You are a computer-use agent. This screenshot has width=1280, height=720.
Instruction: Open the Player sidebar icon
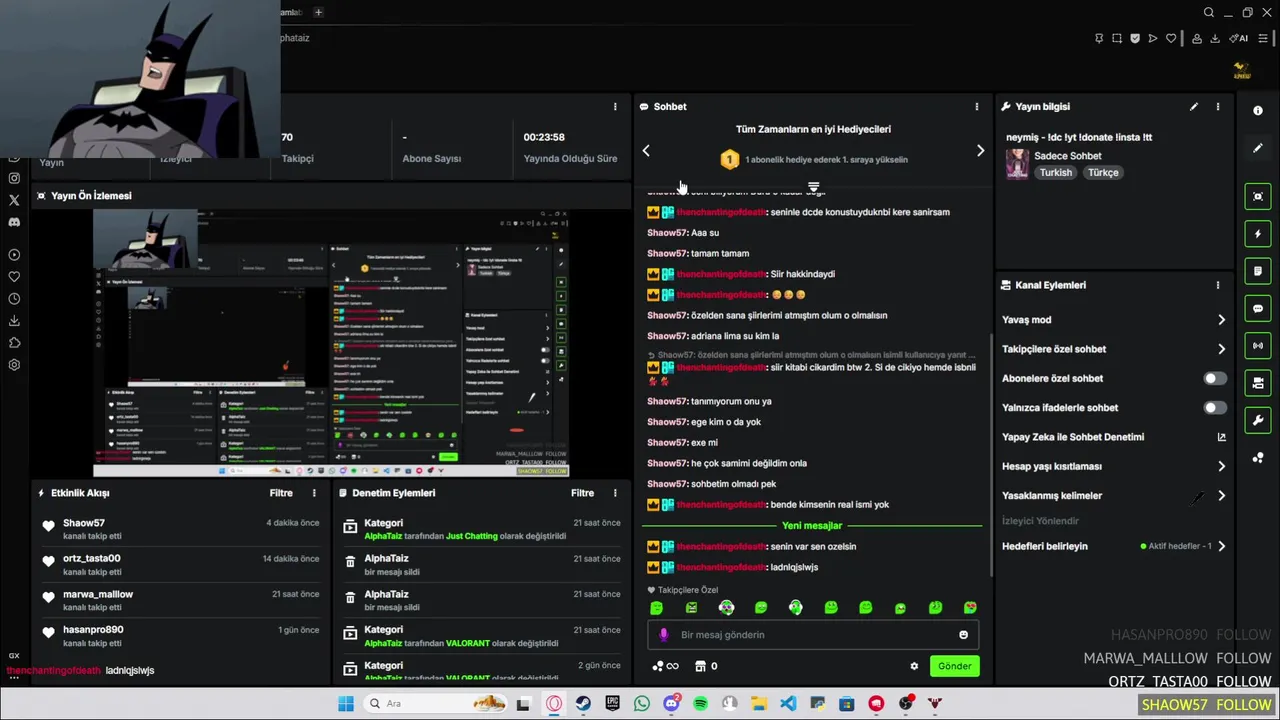click(x=14, y=255)
